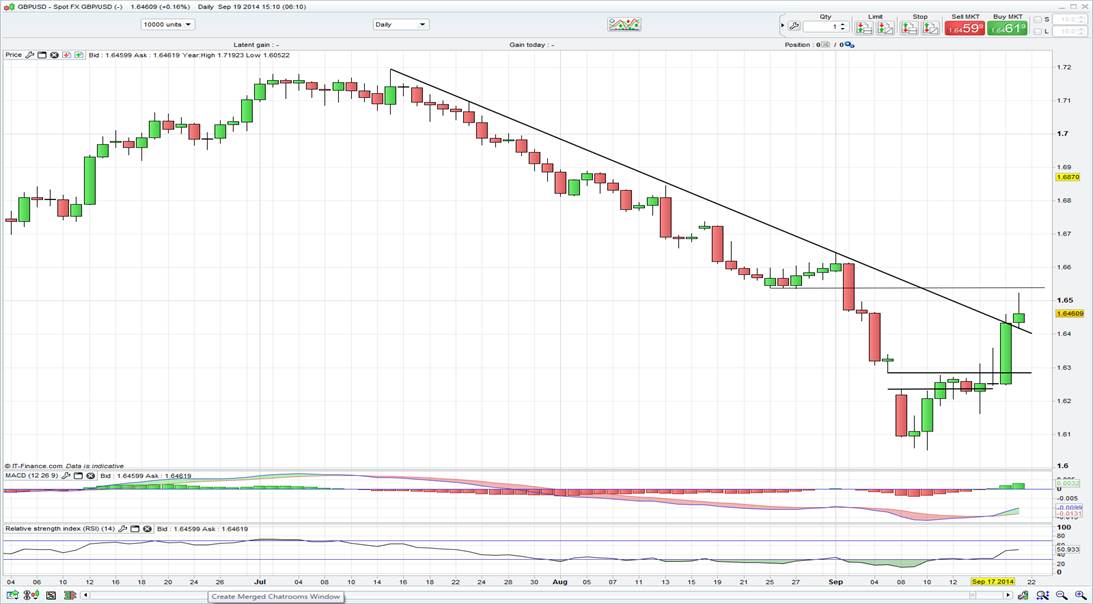Click the scroll-left arrow of chart scrollbar
The image size is (1093, 604).
[x=86, y=595]
